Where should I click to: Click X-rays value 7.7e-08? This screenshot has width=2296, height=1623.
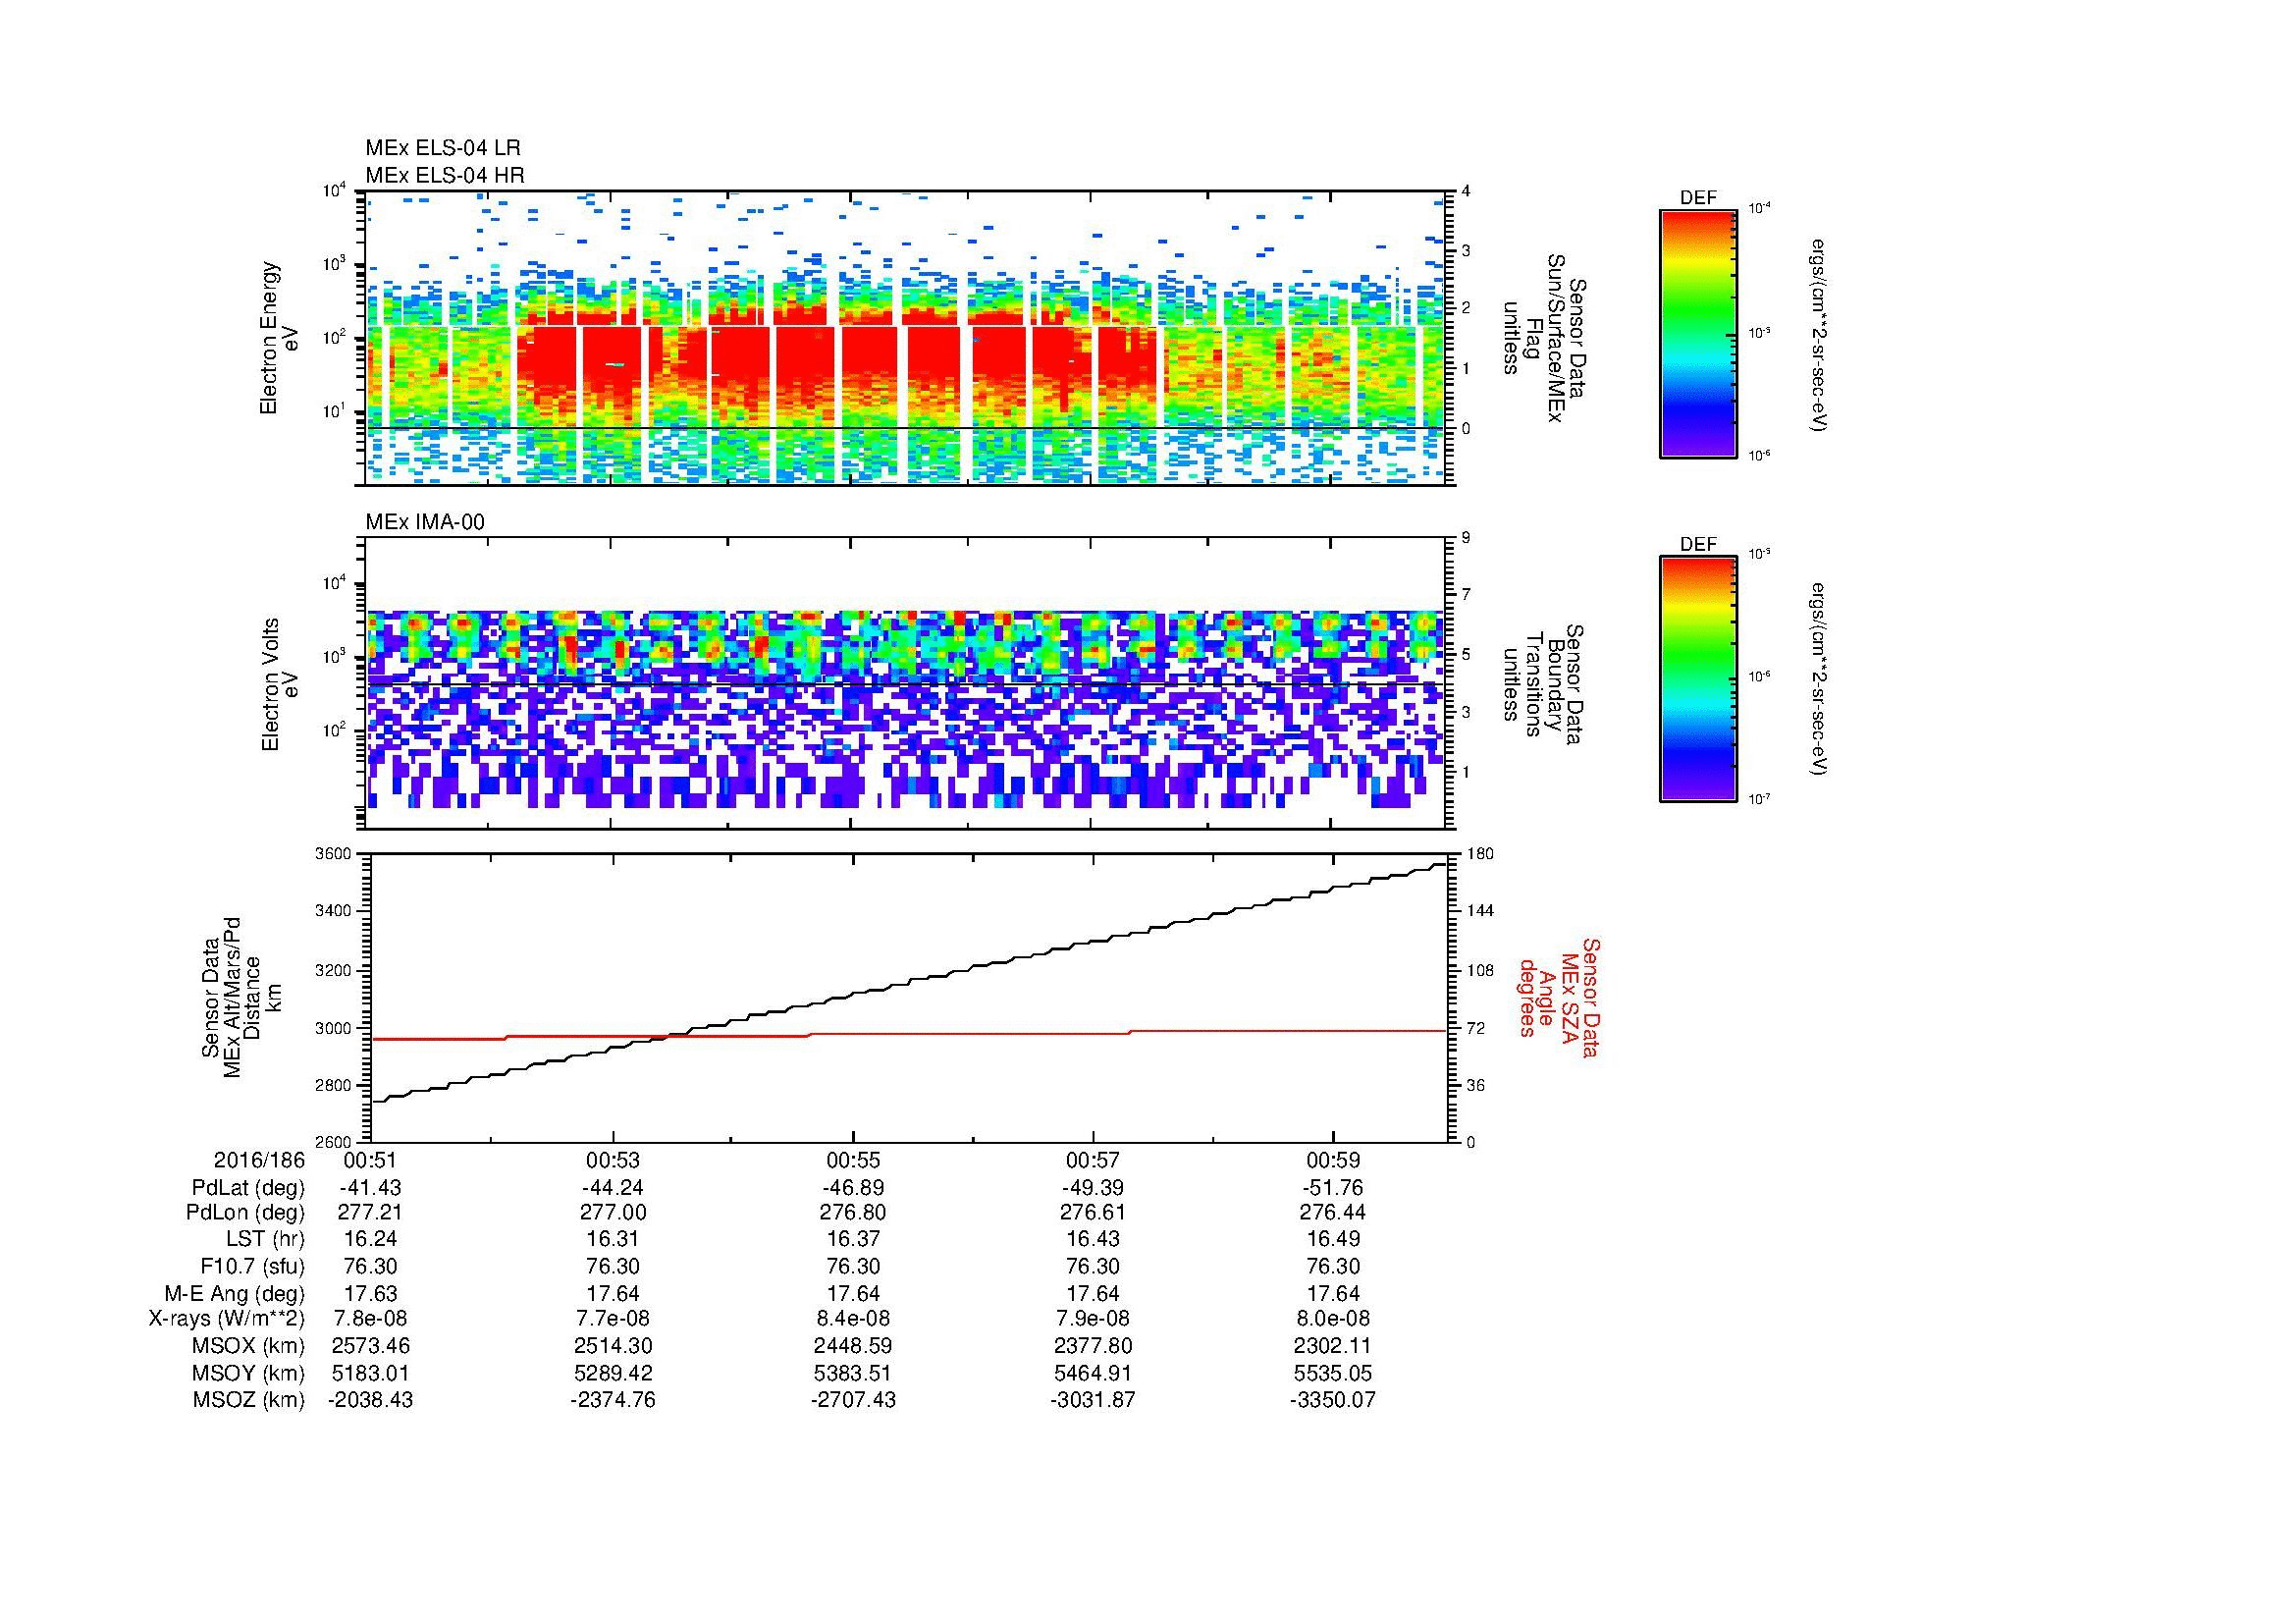coord(613,1319)
